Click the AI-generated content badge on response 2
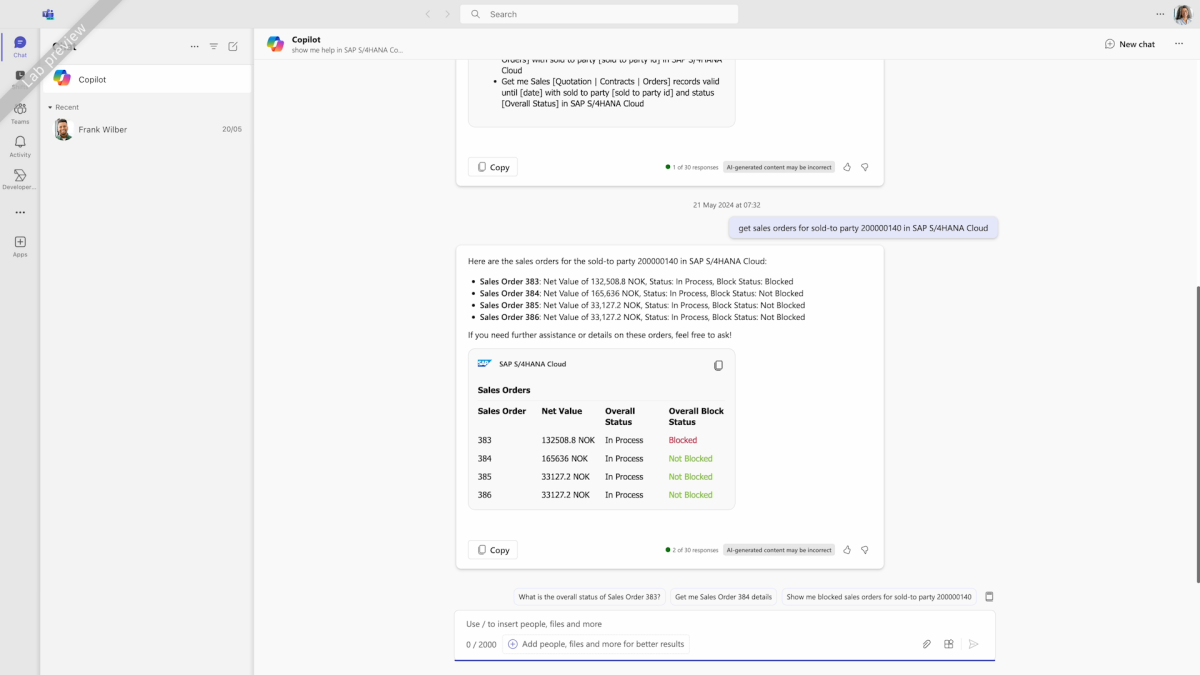Image resolution: width=1200 pixels, height=675 pixels. tap(779, 550)
